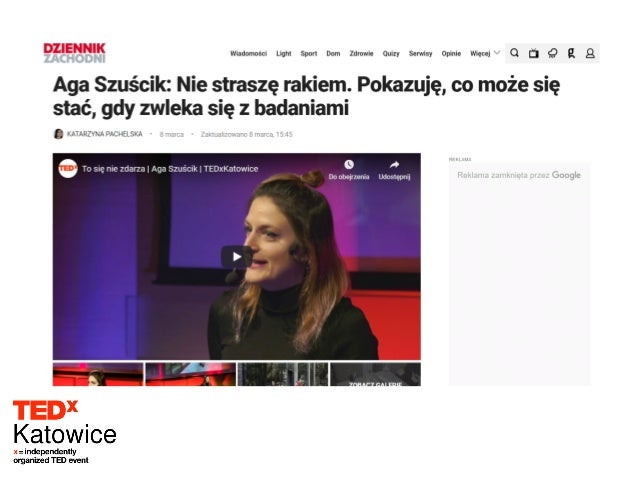This screenshot has height=479, width=638.
Task: Click the video title To się nie zdarza
Action: [x=170, y=168]
